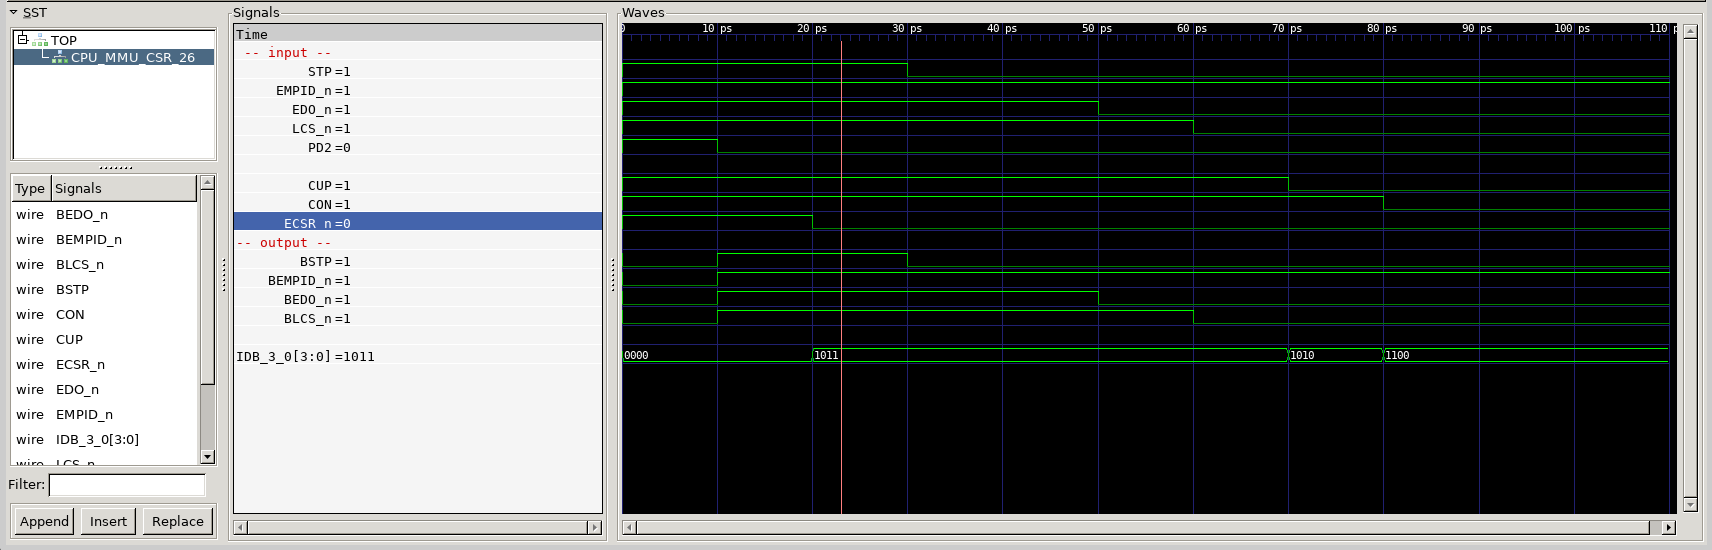Click the down arrow of the signal list scrollbar

[208, 457]
